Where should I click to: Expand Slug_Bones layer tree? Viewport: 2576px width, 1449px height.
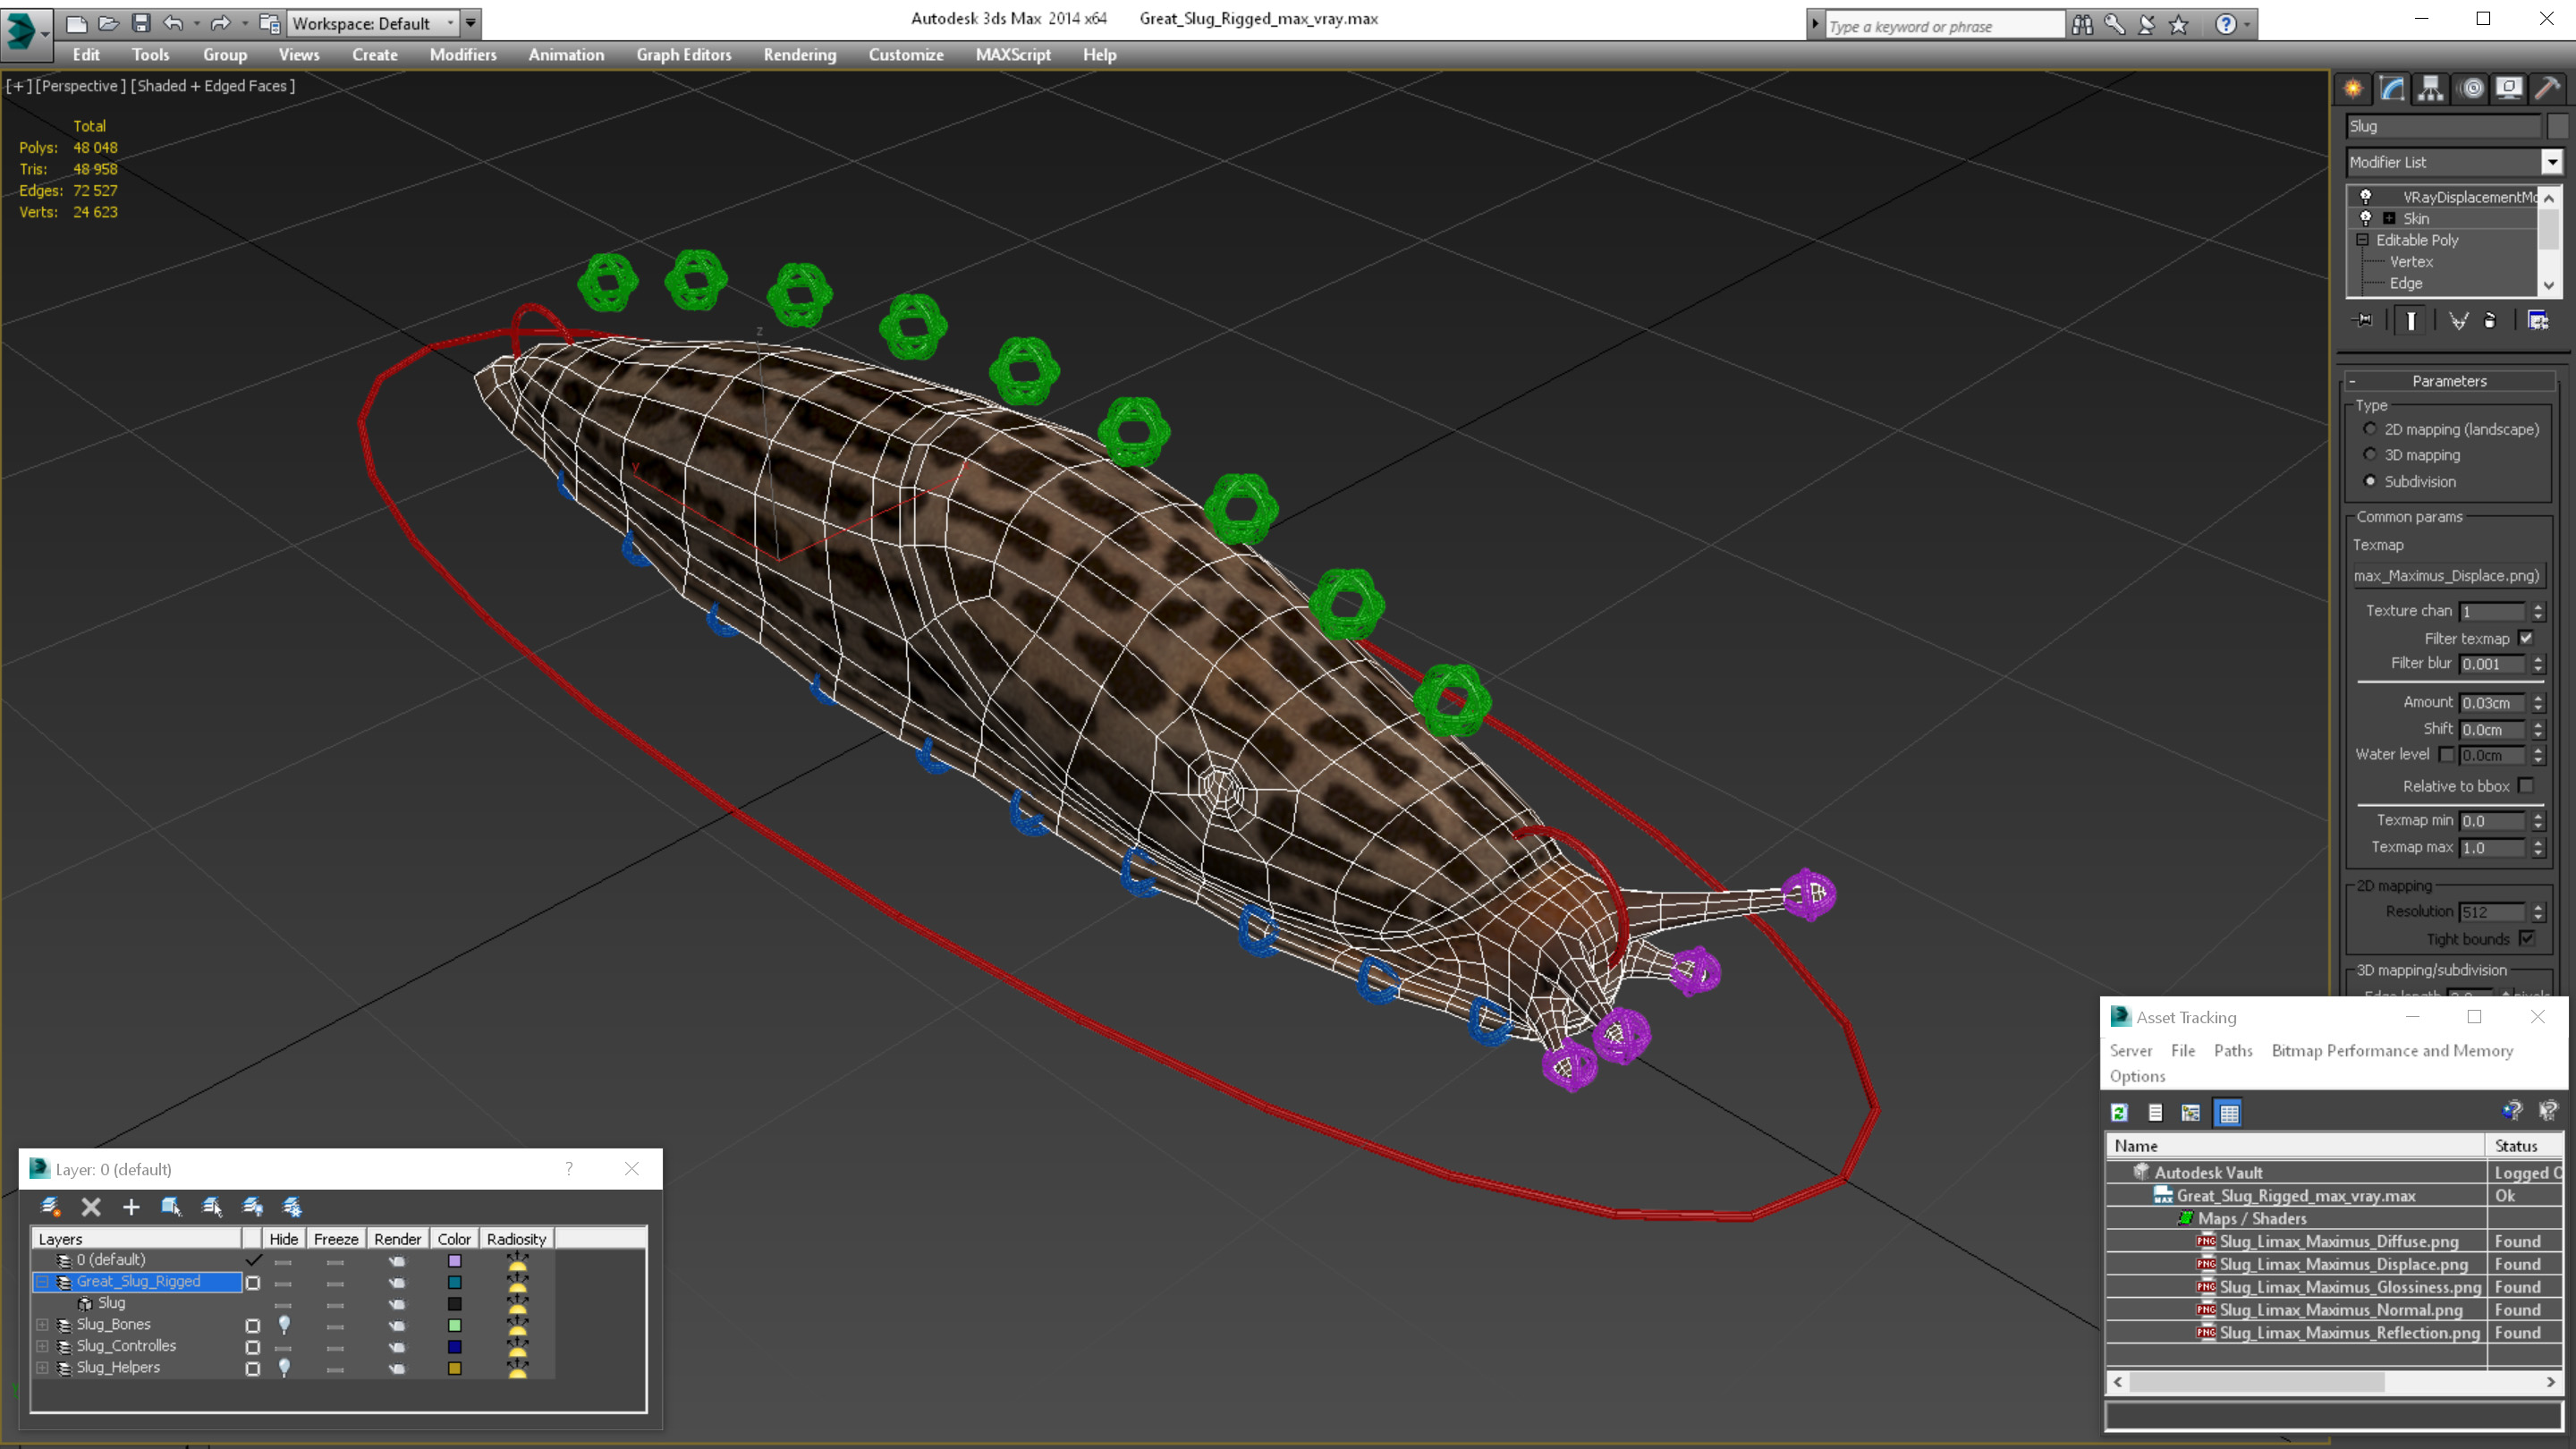pyautogui.click(x=43, y=1324)
